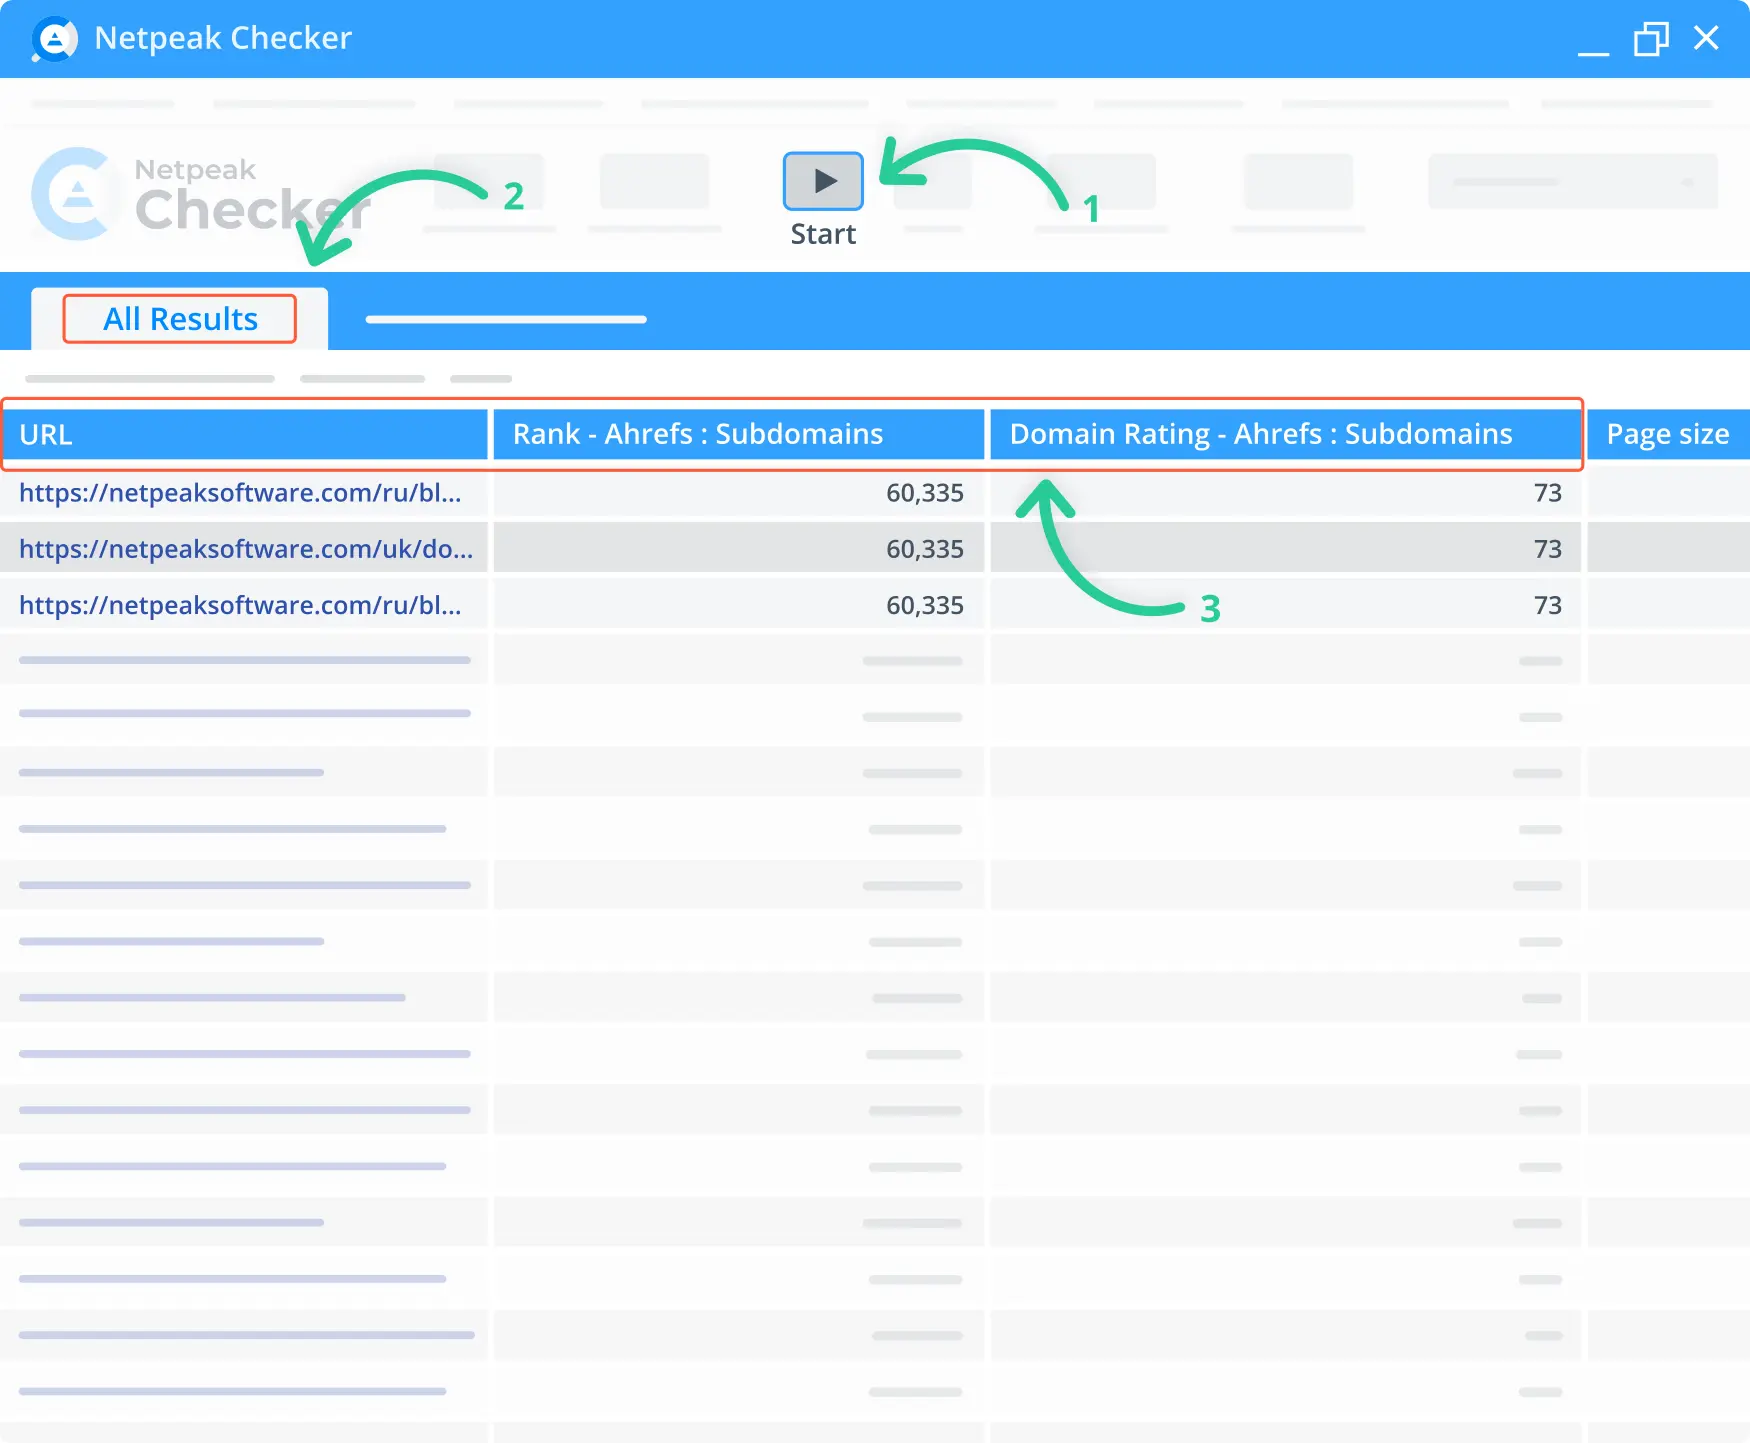Select the Rank cell in the third row
This screenshot has width=1750, height=1443.
(924, 604)
